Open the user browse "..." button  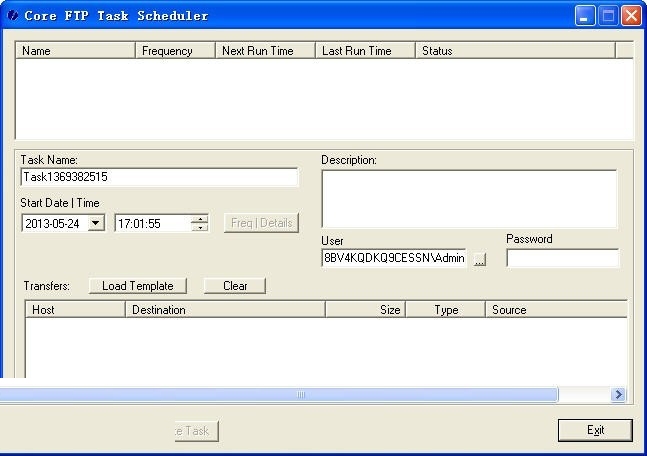[480, 259]
